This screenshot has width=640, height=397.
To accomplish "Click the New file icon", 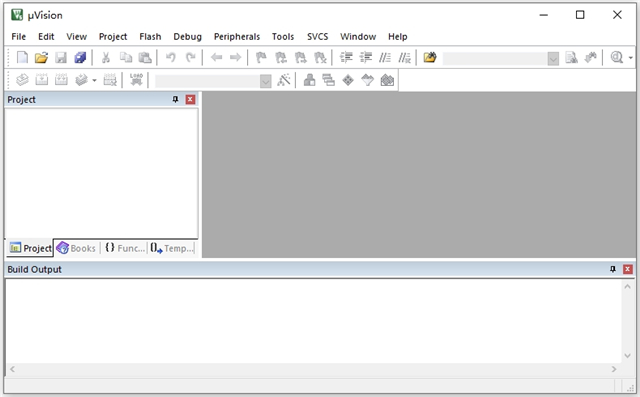I will click(x=22, y=58).
